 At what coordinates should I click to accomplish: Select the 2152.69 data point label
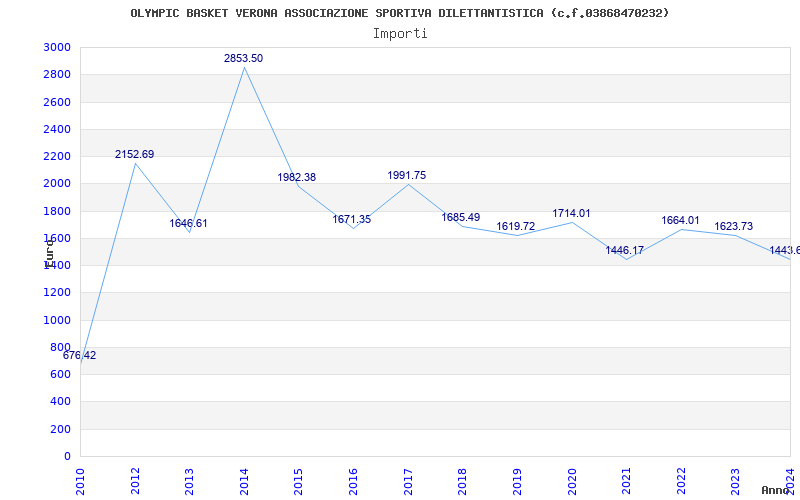click(134, 155)
